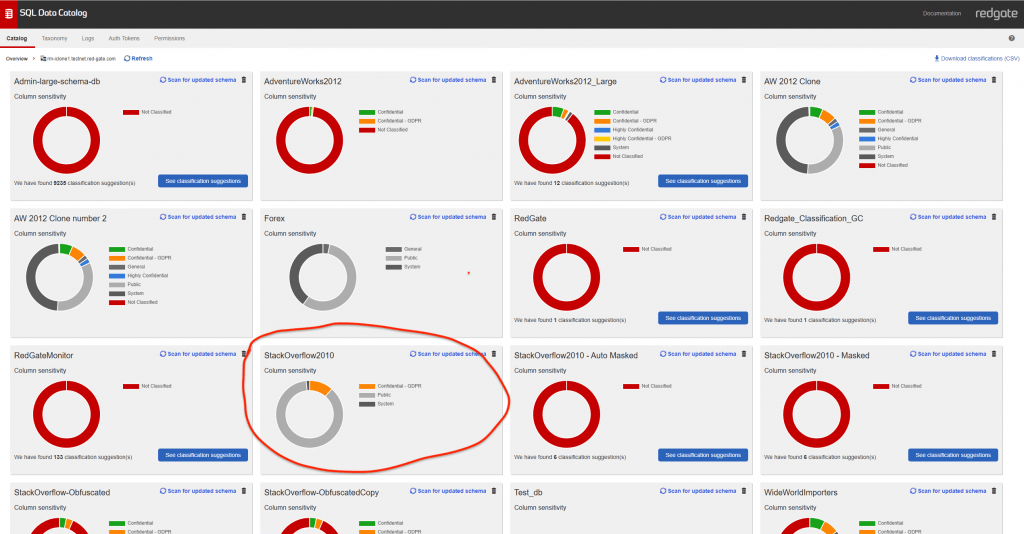This screenshot has width=1024, height=534.
Task: Click the Refresh link
Action: coord(138,59)
